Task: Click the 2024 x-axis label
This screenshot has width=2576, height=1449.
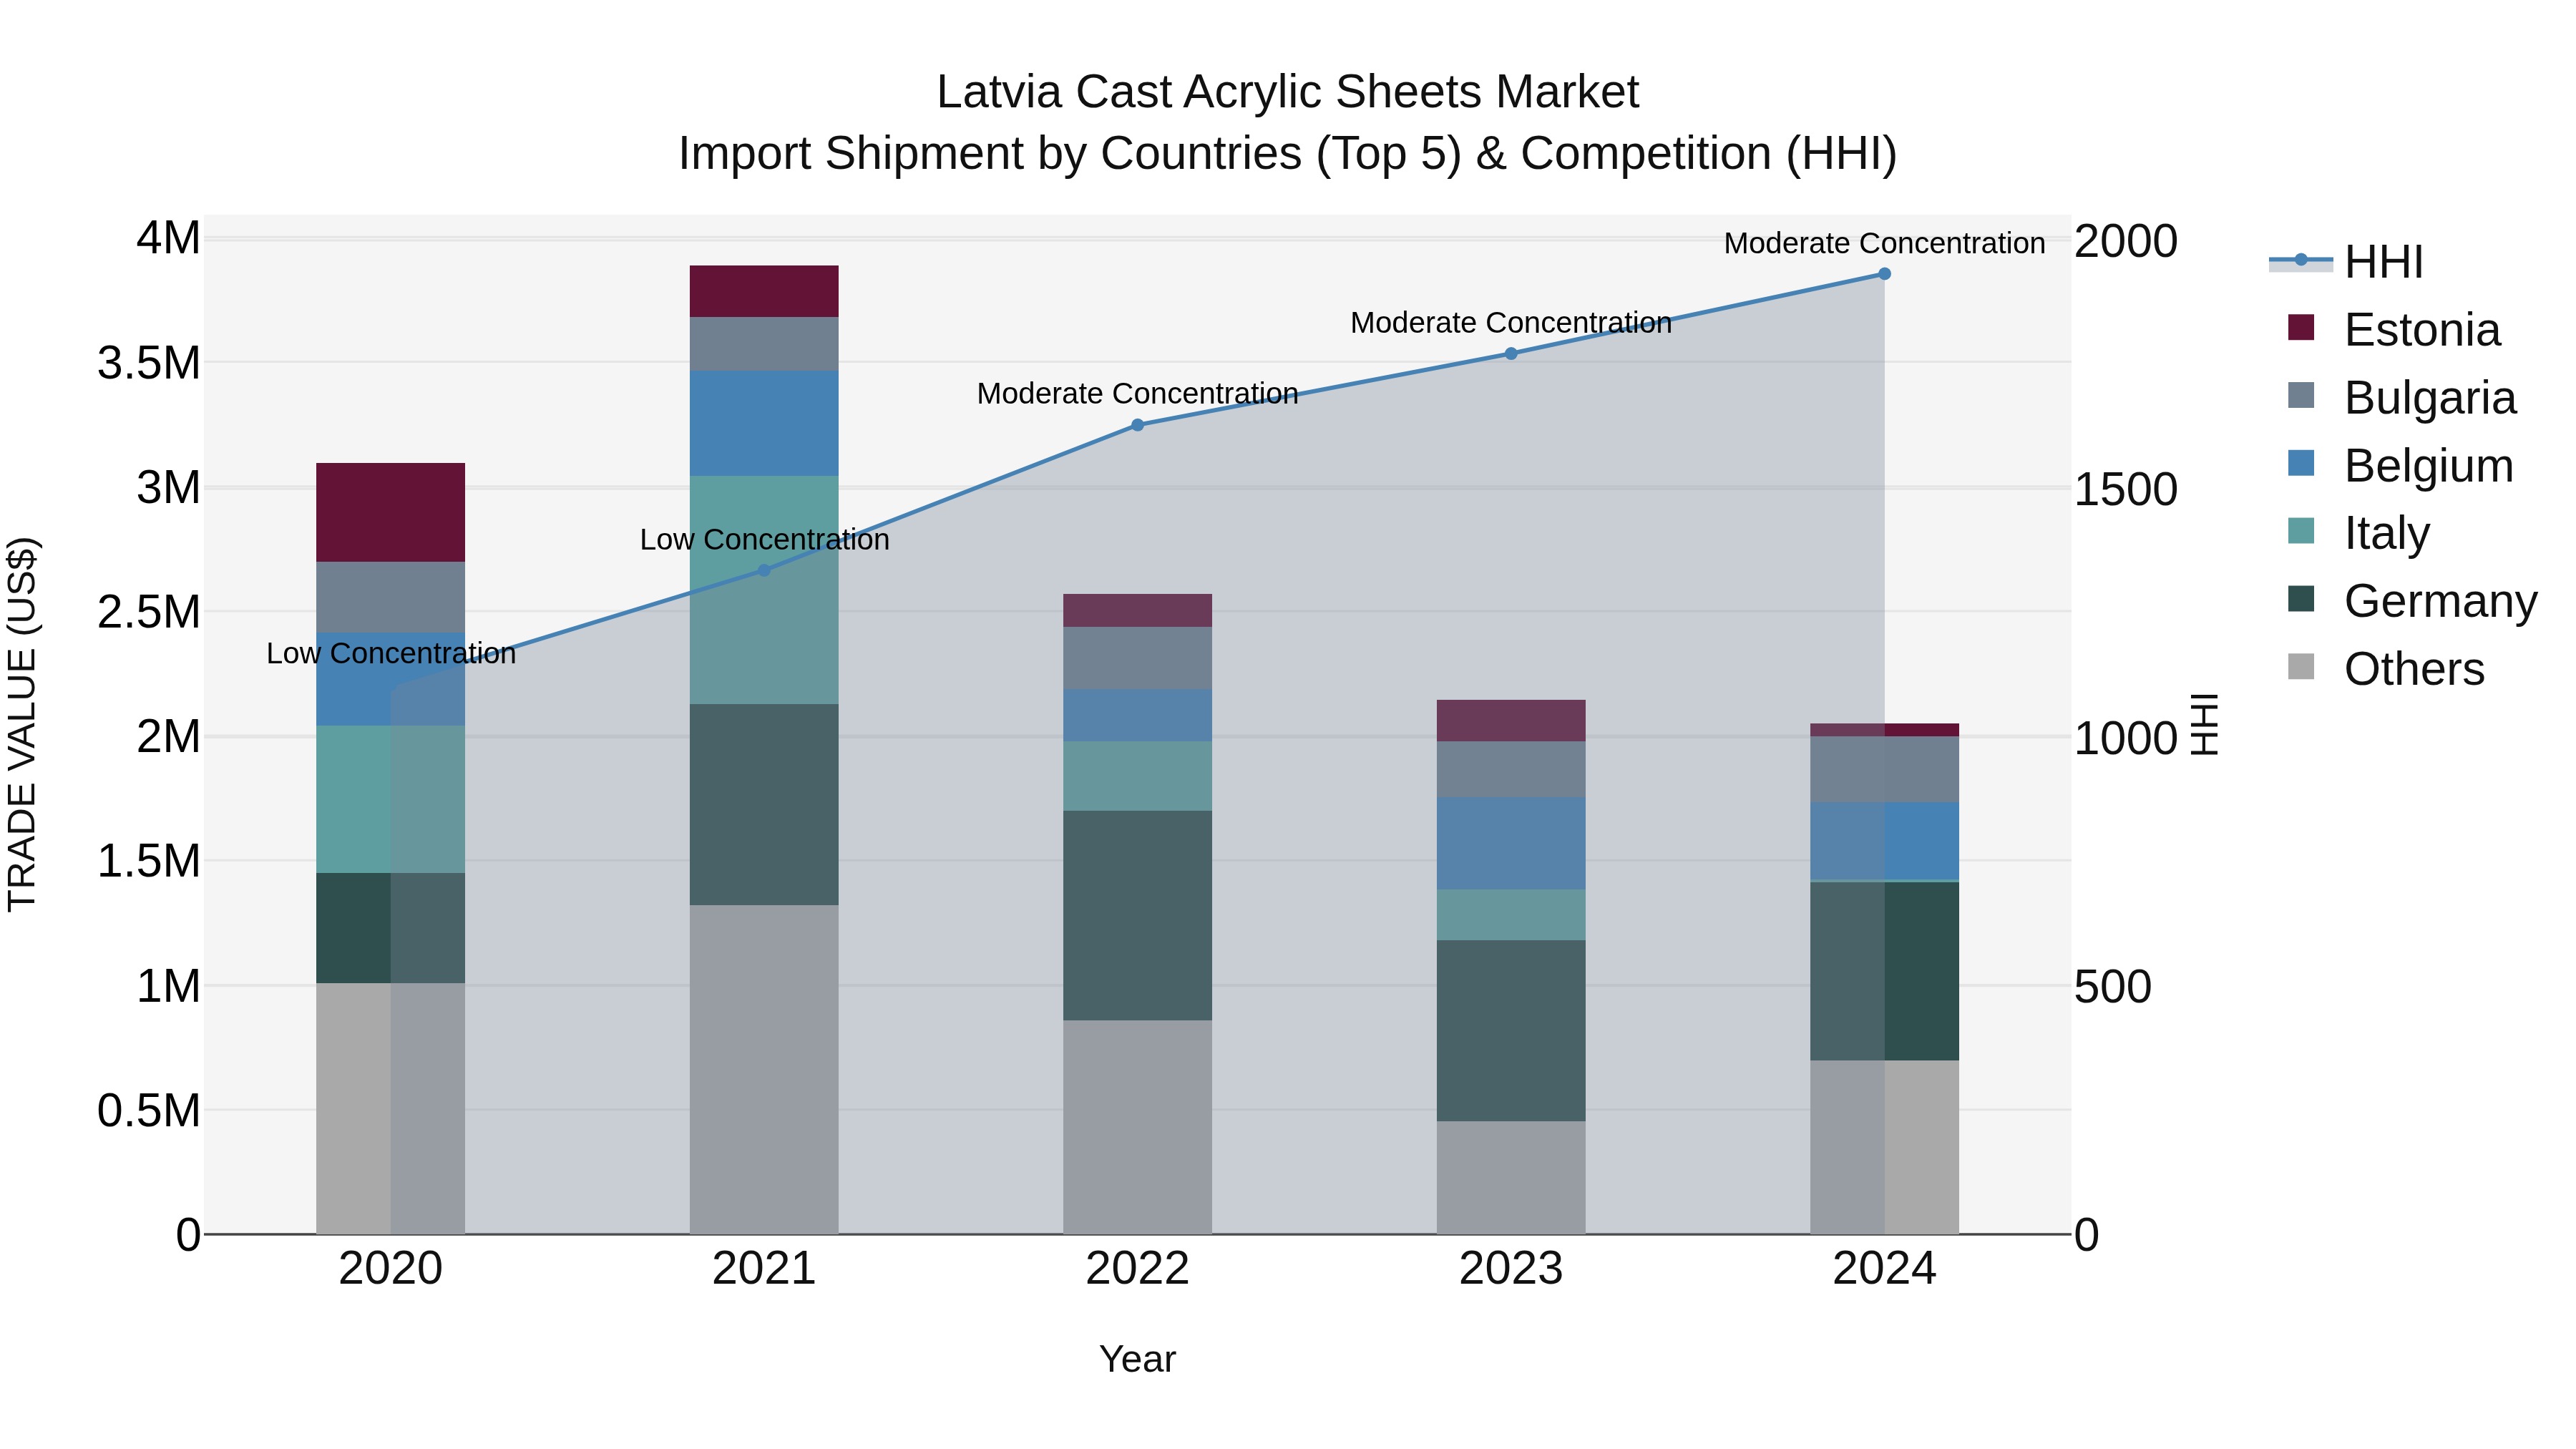Action: [1884, 1268]
